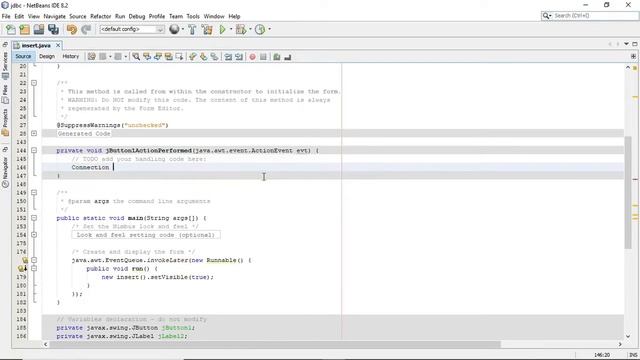
Task: Click the Clean and Build icon
Action: [207, 29]
